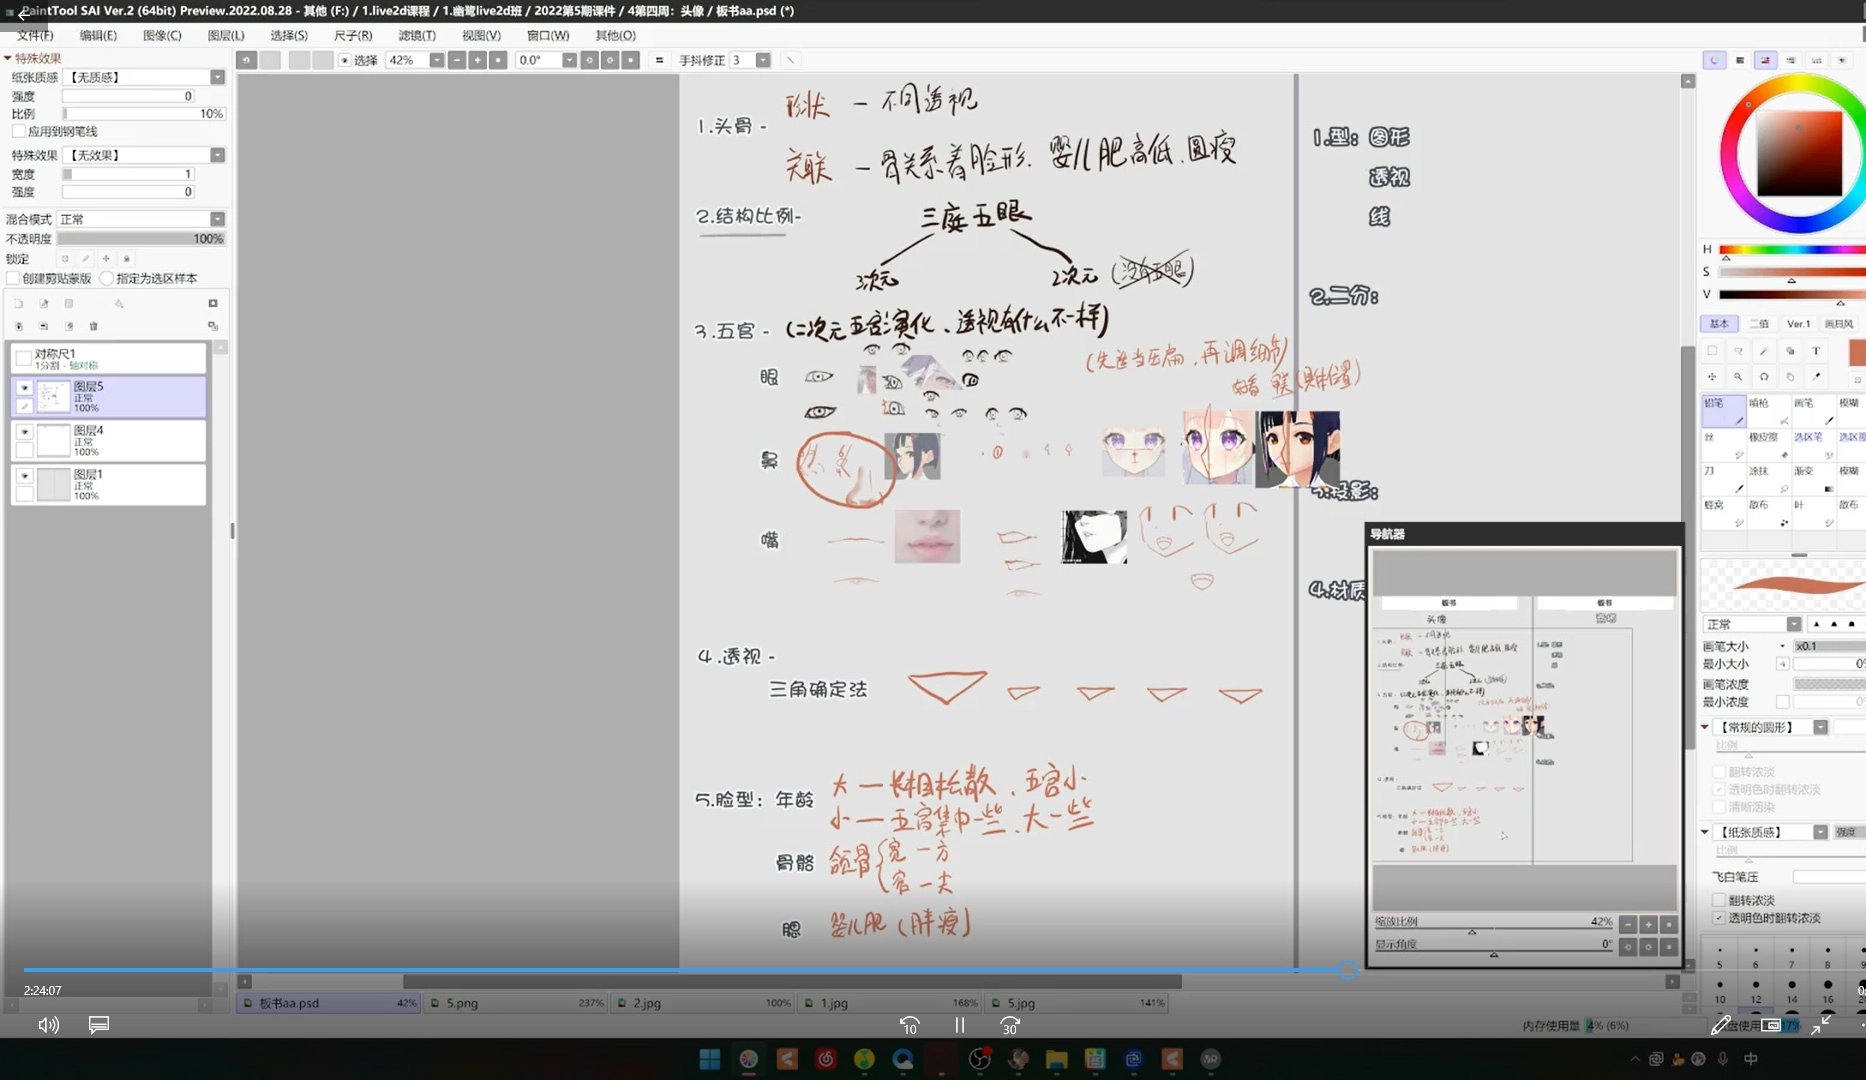Check 应用到钢笔线 option
Screen dimensions: 1866x1080
pos(19,131)
